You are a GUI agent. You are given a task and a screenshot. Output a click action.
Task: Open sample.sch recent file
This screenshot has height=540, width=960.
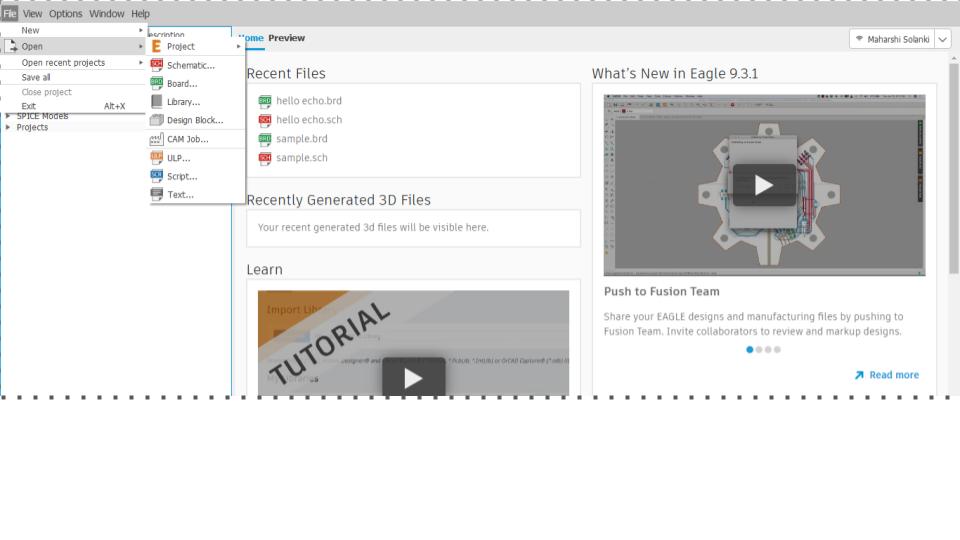click(x=301, y=157)
